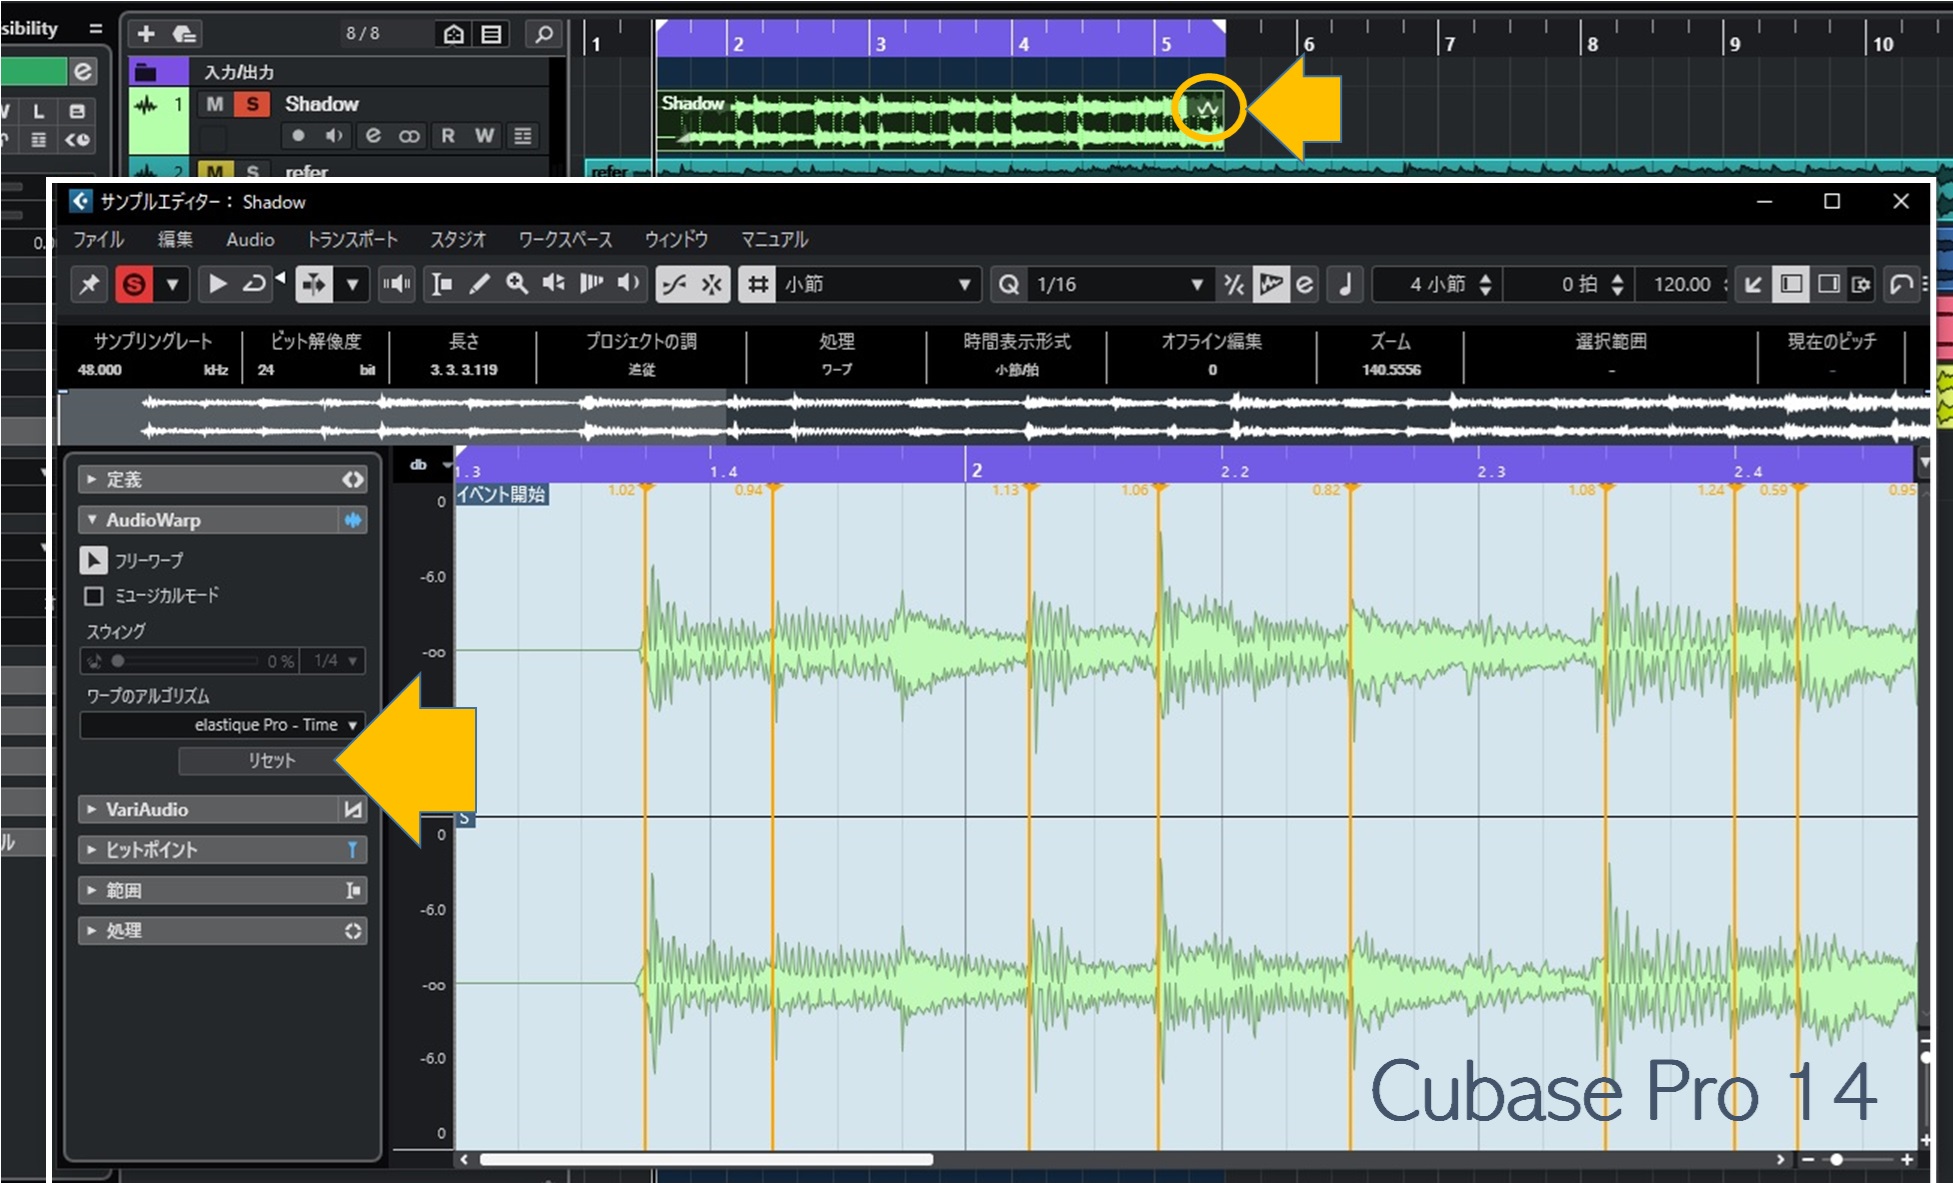Click the curved arrow icon at the toolbar end

coord(1901,285)
